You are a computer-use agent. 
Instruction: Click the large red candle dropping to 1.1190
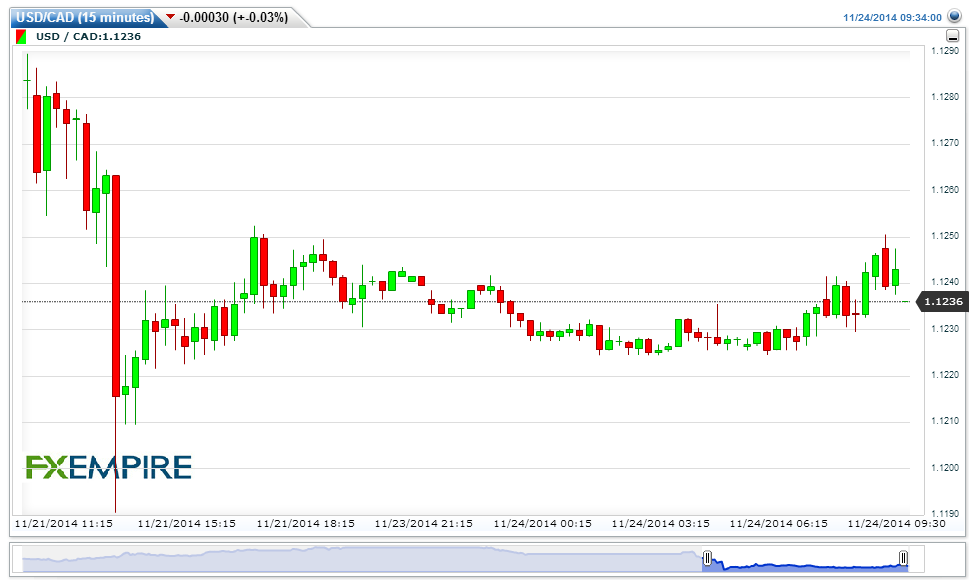[116, 286]
